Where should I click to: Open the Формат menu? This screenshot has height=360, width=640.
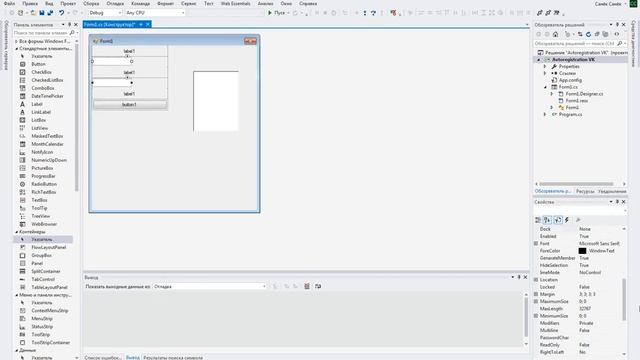click(x=165, y=3)
